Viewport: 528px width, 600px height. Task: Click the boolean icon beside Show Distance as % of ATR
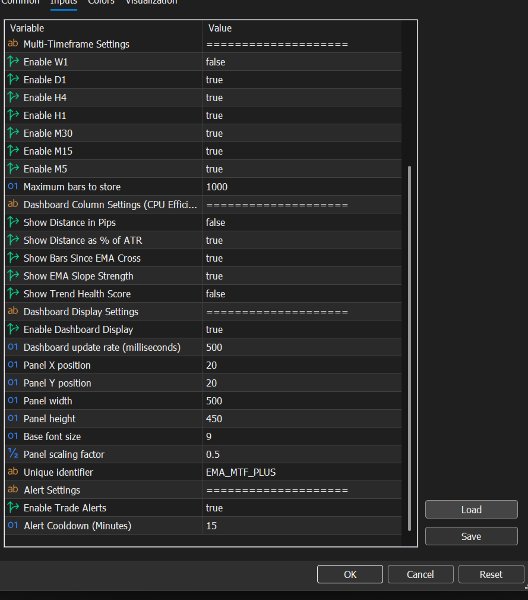13,240
